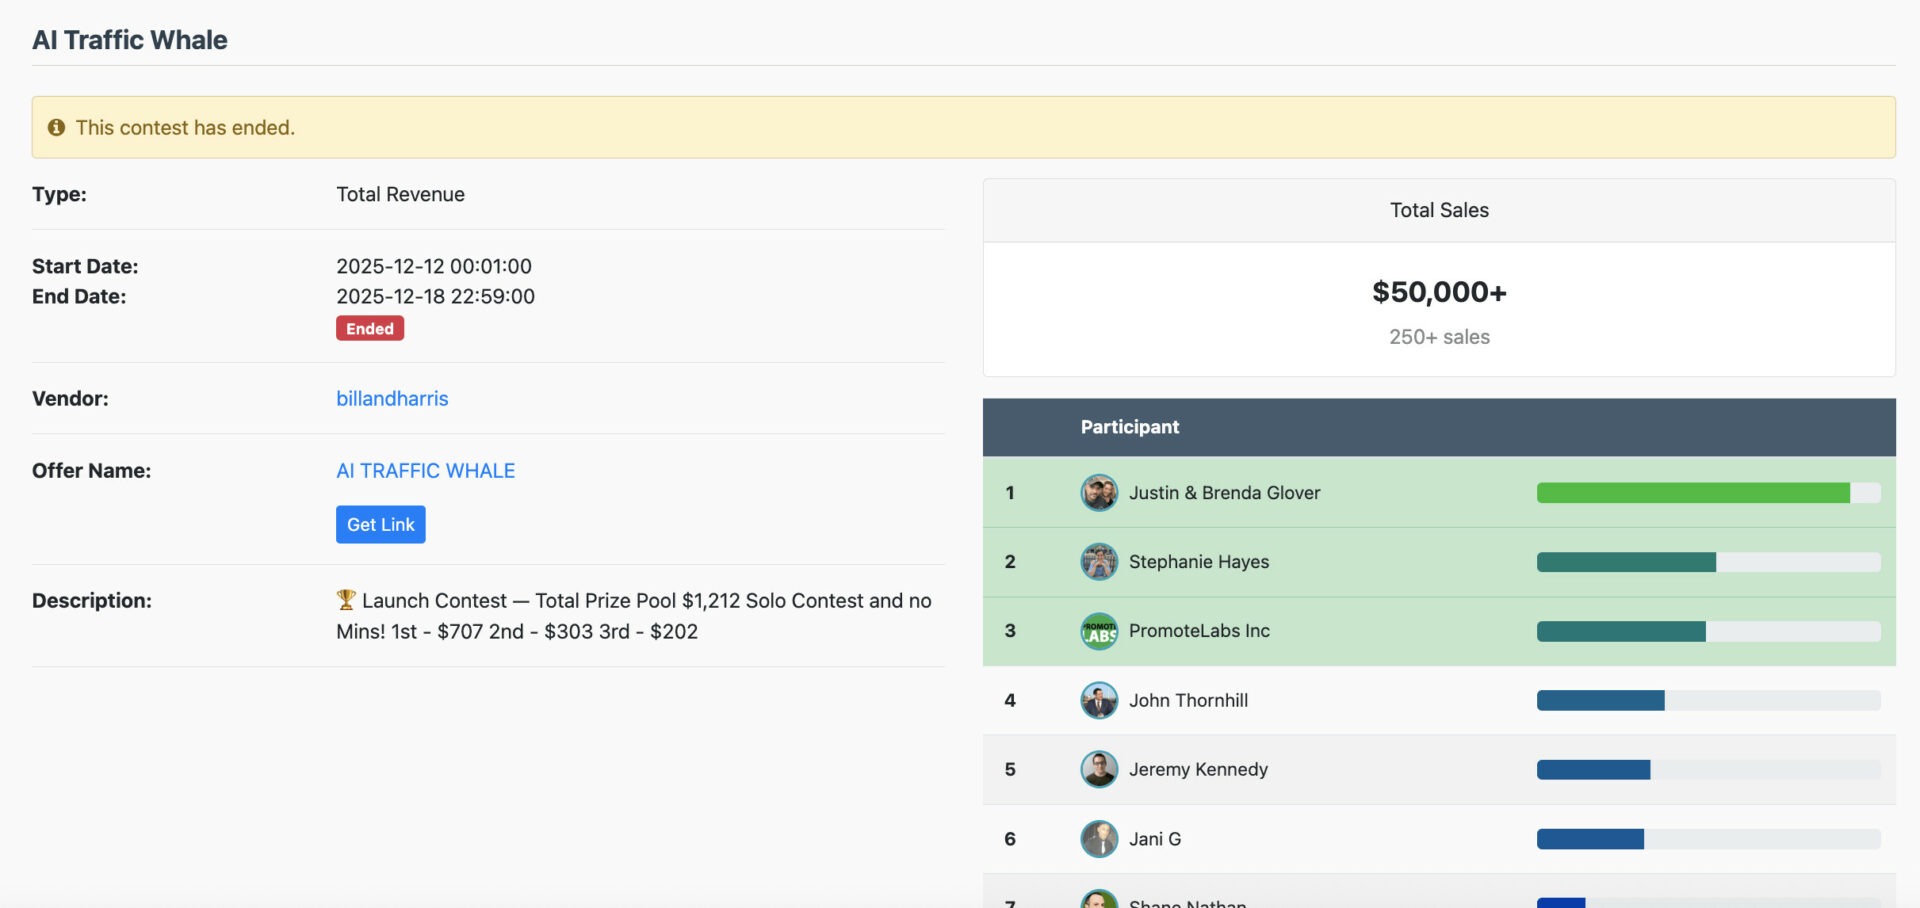This screenshot has height=908, width=1920.
Task: Click Justin & Brenda Glover's avatar icon
Action: pyautogui.click(x=1099, y=493)
